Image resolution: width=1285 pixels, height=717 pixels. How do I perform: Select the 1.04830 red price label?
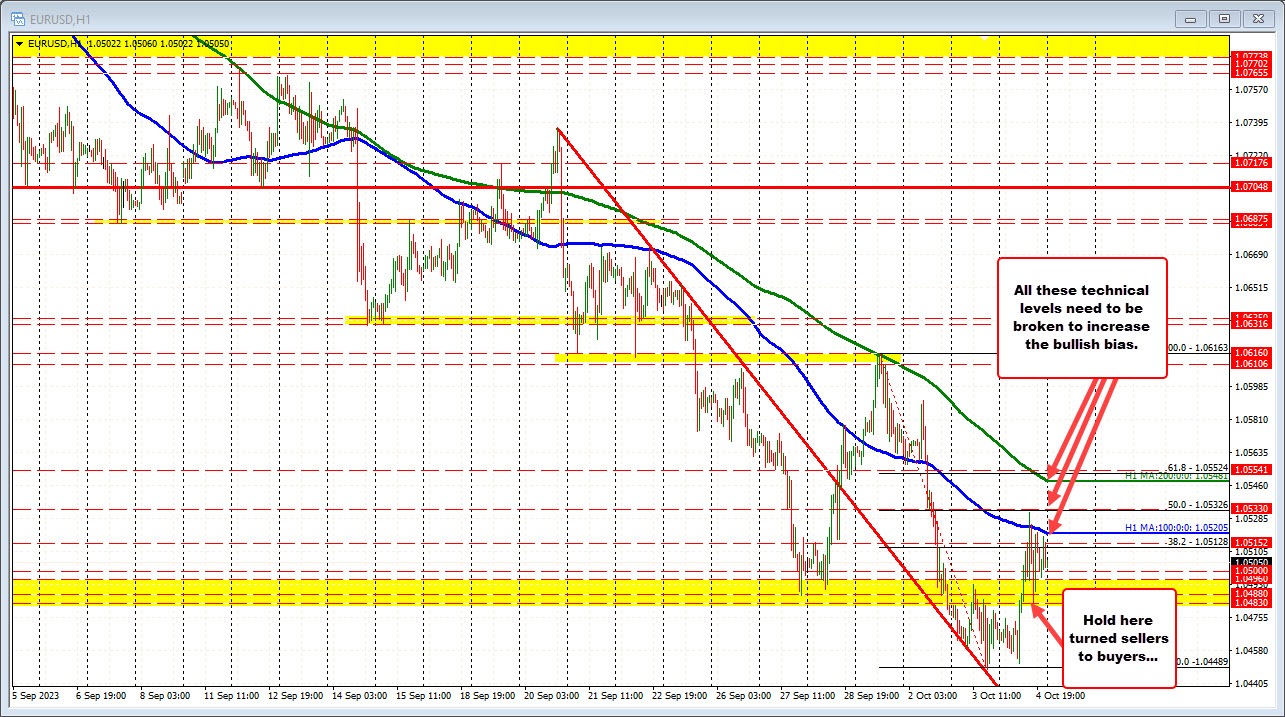[1251, 602]
